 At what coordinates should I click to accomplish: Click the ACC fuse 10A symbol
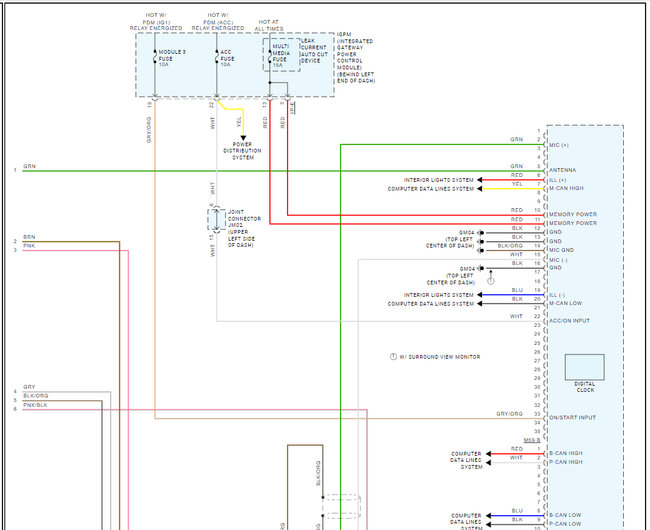216,60
